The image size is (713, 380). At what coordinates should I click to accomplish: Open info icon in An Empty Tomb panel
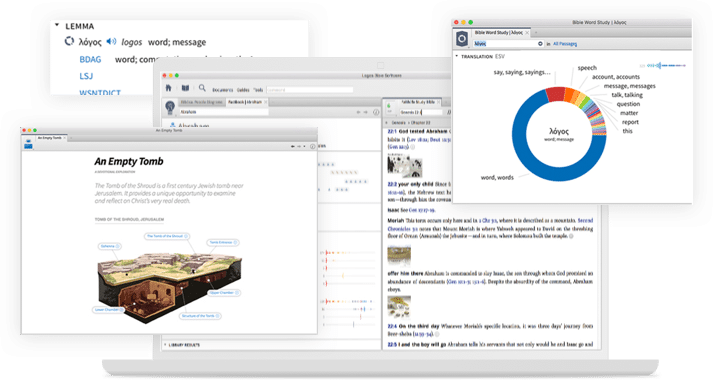(312, 146)
